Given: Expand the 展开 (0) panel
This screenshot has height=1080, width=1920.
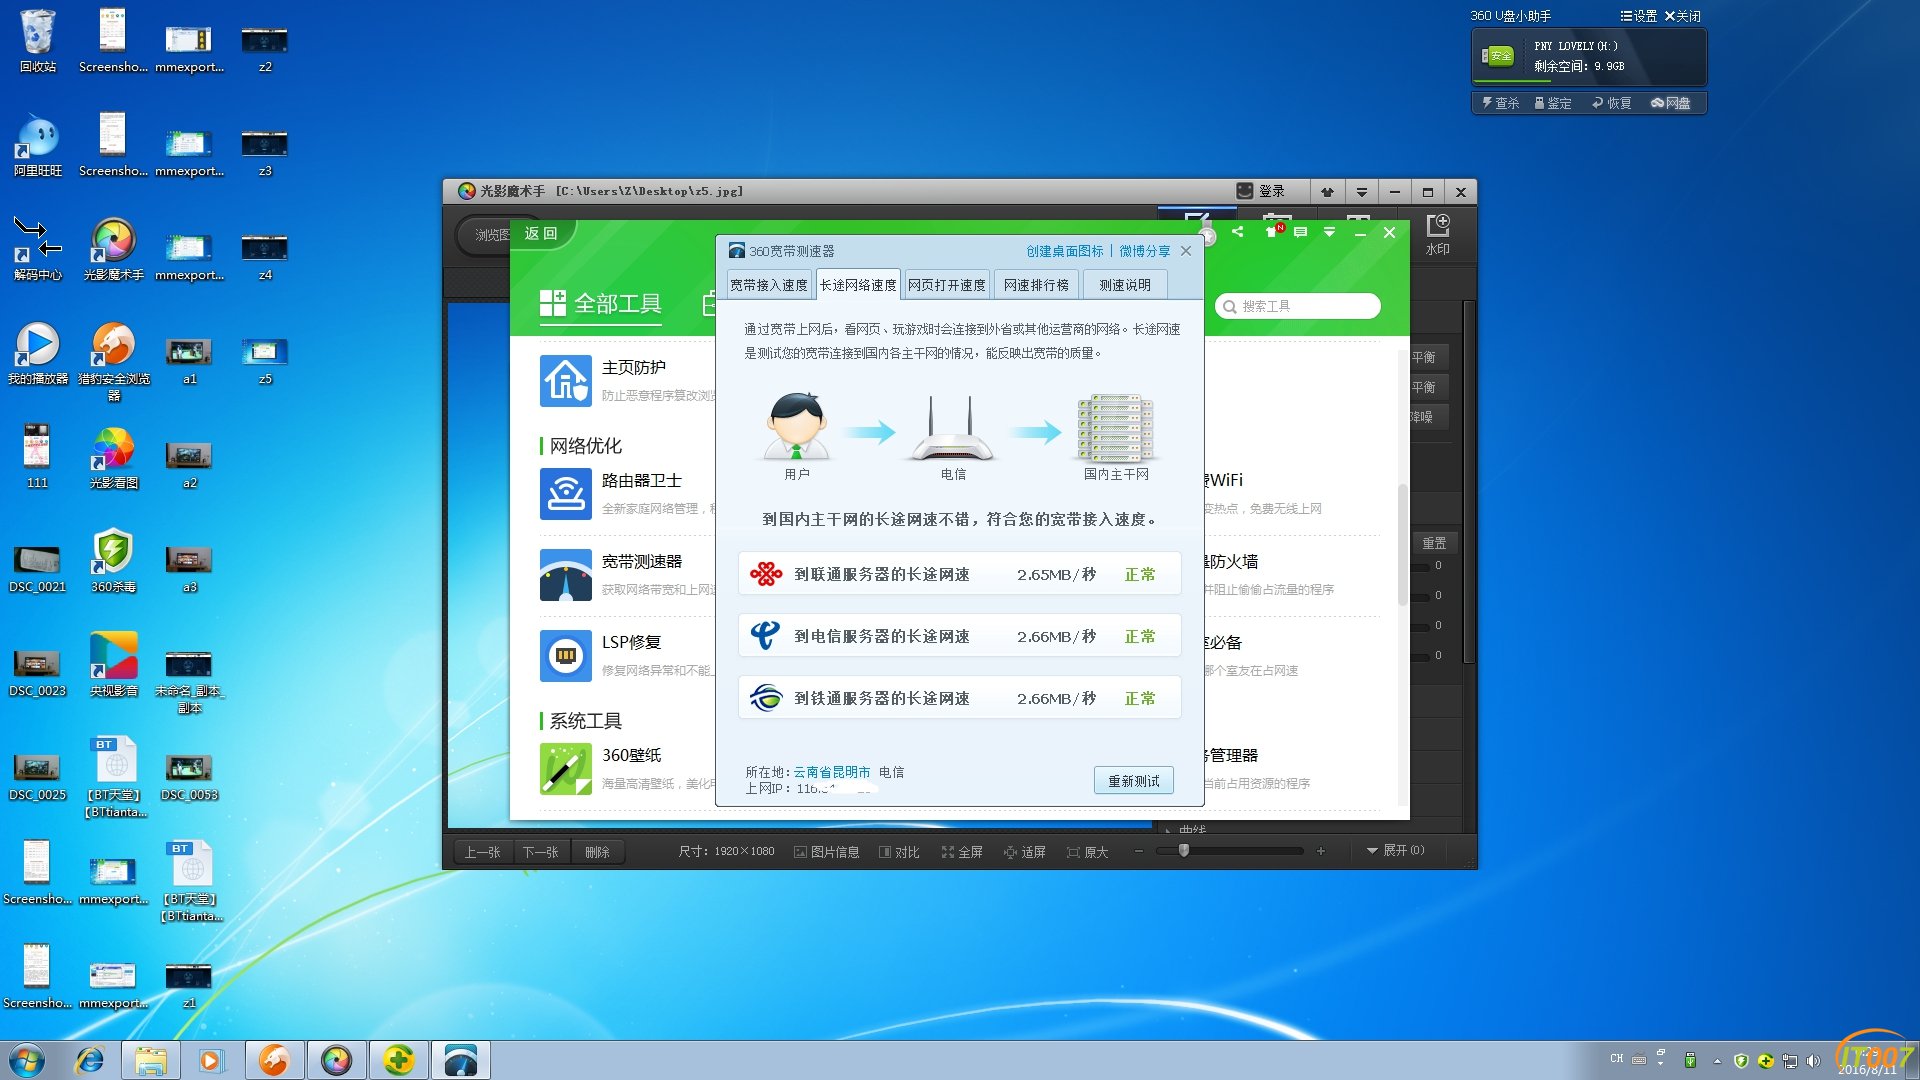Looking at the screenshot, I should coord(1395,851).
